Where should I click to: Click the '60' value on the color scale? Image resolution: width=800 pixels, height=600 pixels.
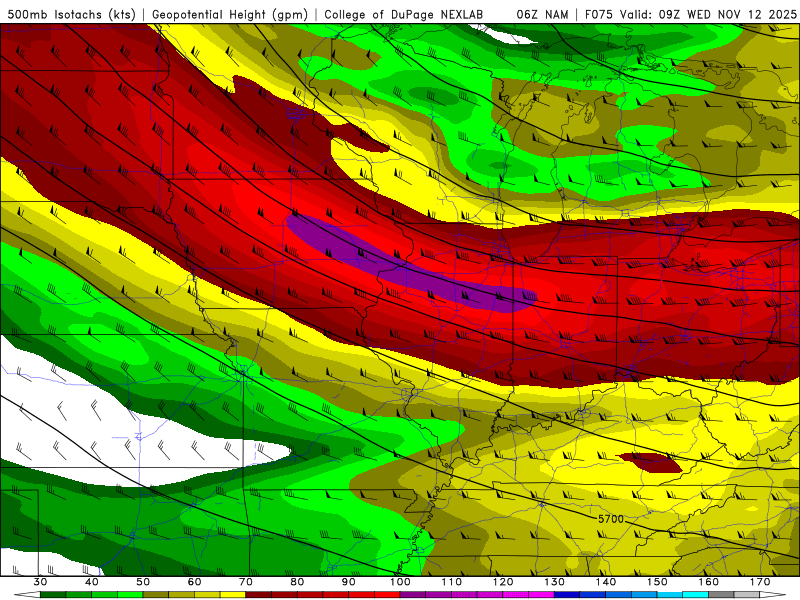tap(194, 582)
